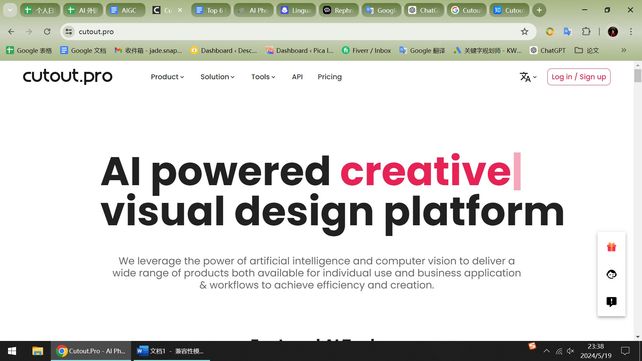The image size is (642, 361).
Task: Open the Windows Start menu
Action: [12, 351]
